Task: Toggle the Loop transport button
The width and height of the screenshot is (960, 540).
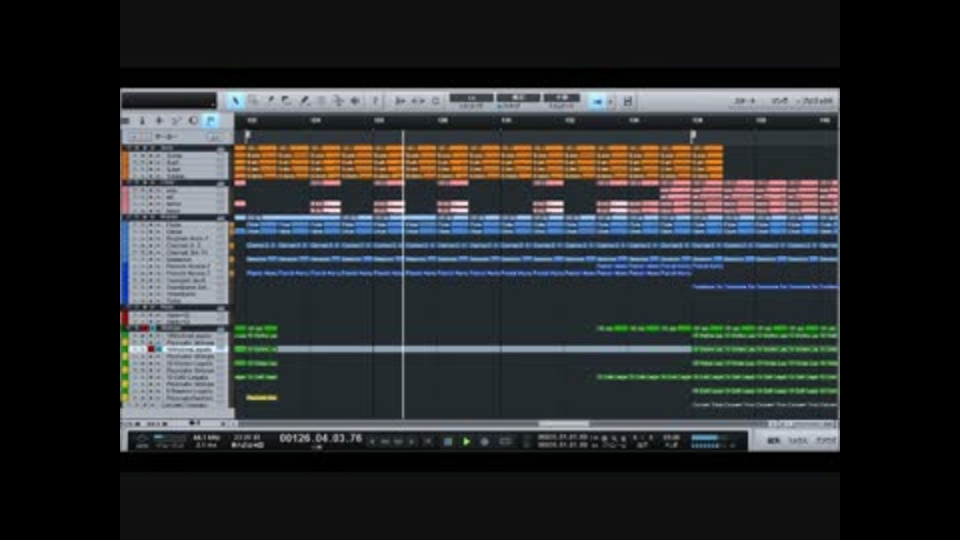Action: [505, 441]
